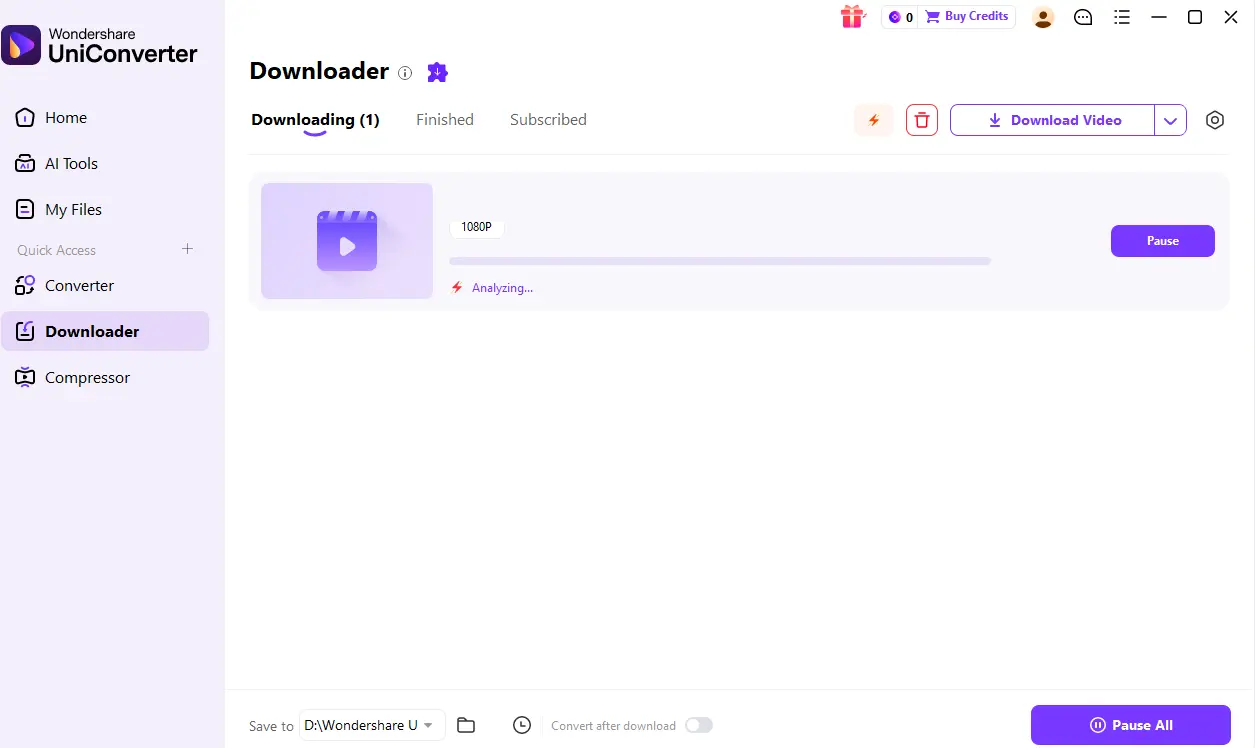Screen dimensions: 1255x748
Task: Open the feedback chat bubble icon
Action: click(x=1083, y=17)
